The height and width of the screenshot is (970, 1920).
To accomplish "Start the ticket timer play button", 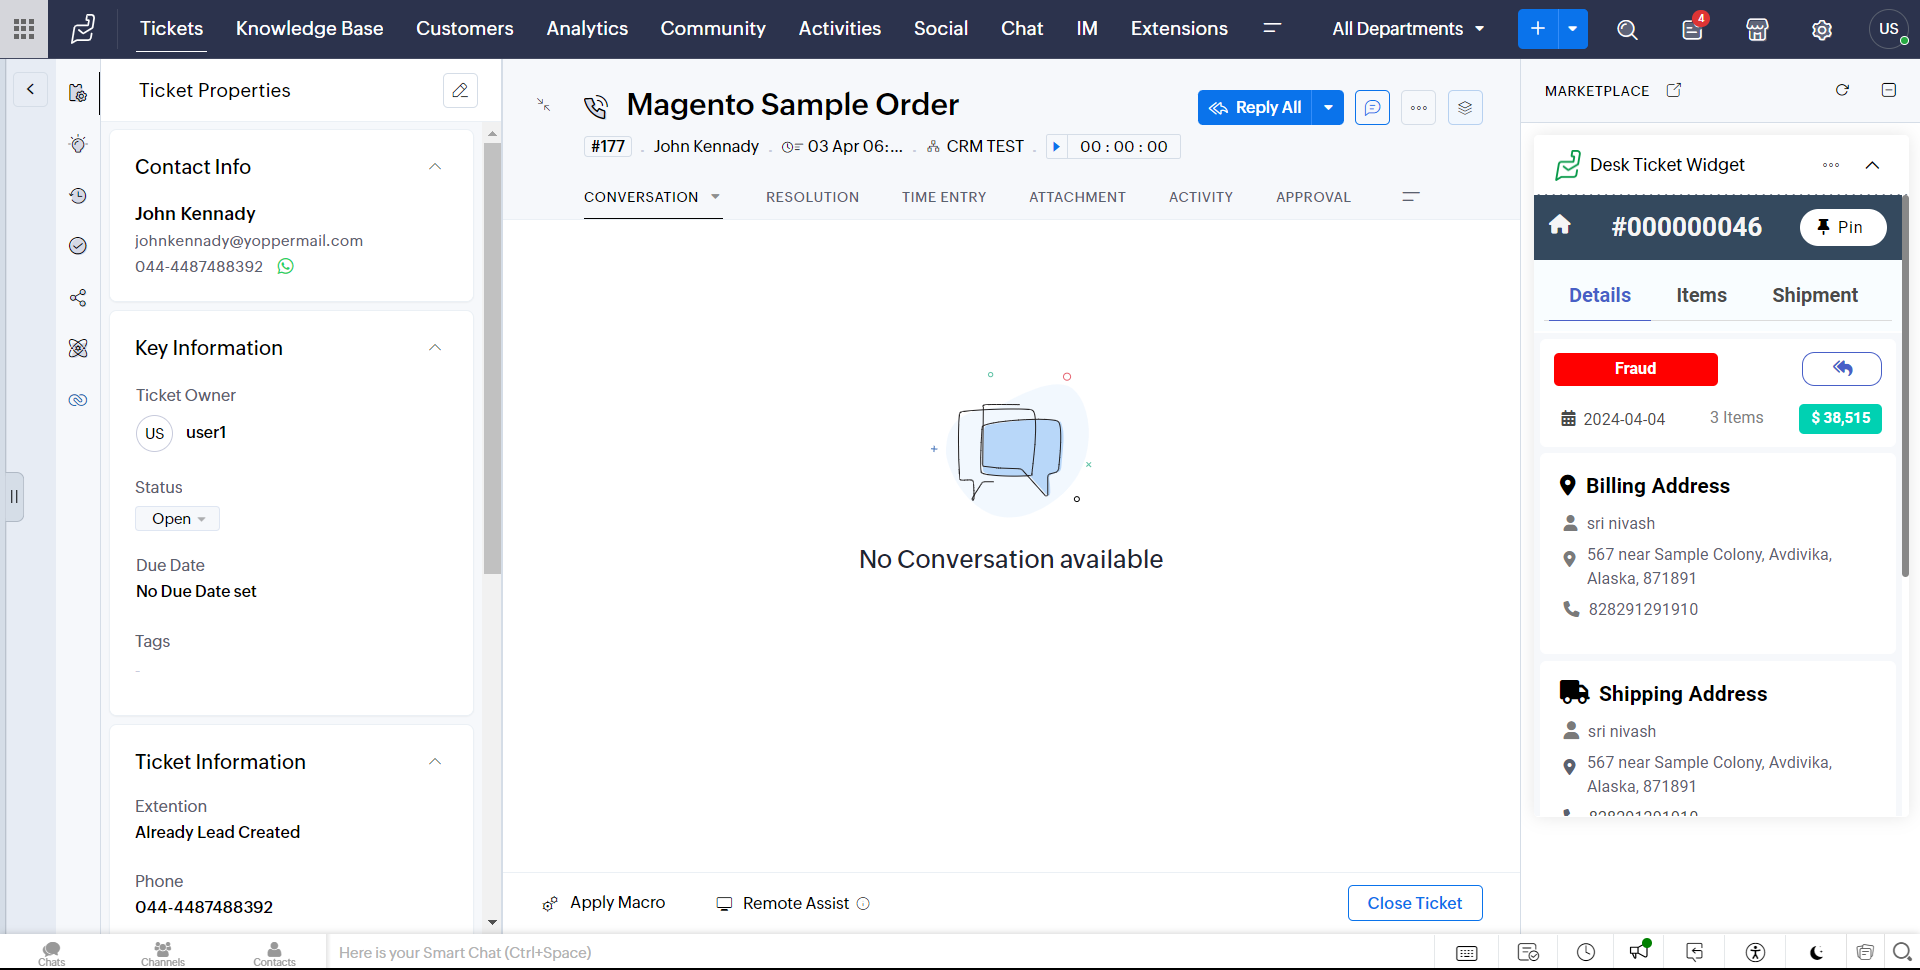I will [1056, 147].
